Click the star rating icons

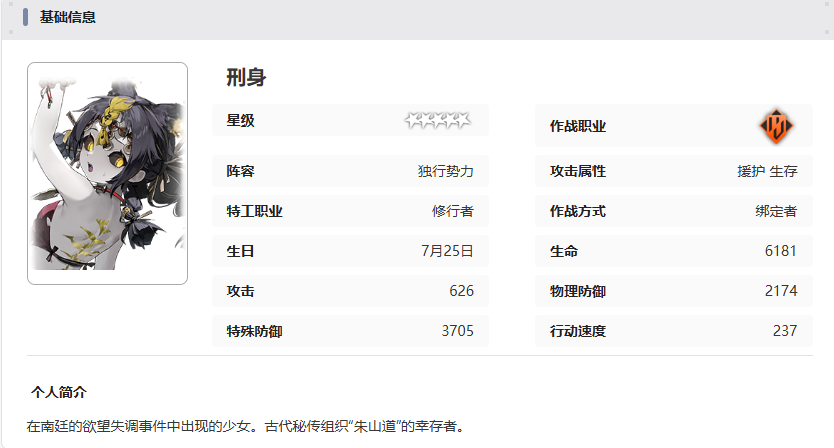click(x=438, y=121)
